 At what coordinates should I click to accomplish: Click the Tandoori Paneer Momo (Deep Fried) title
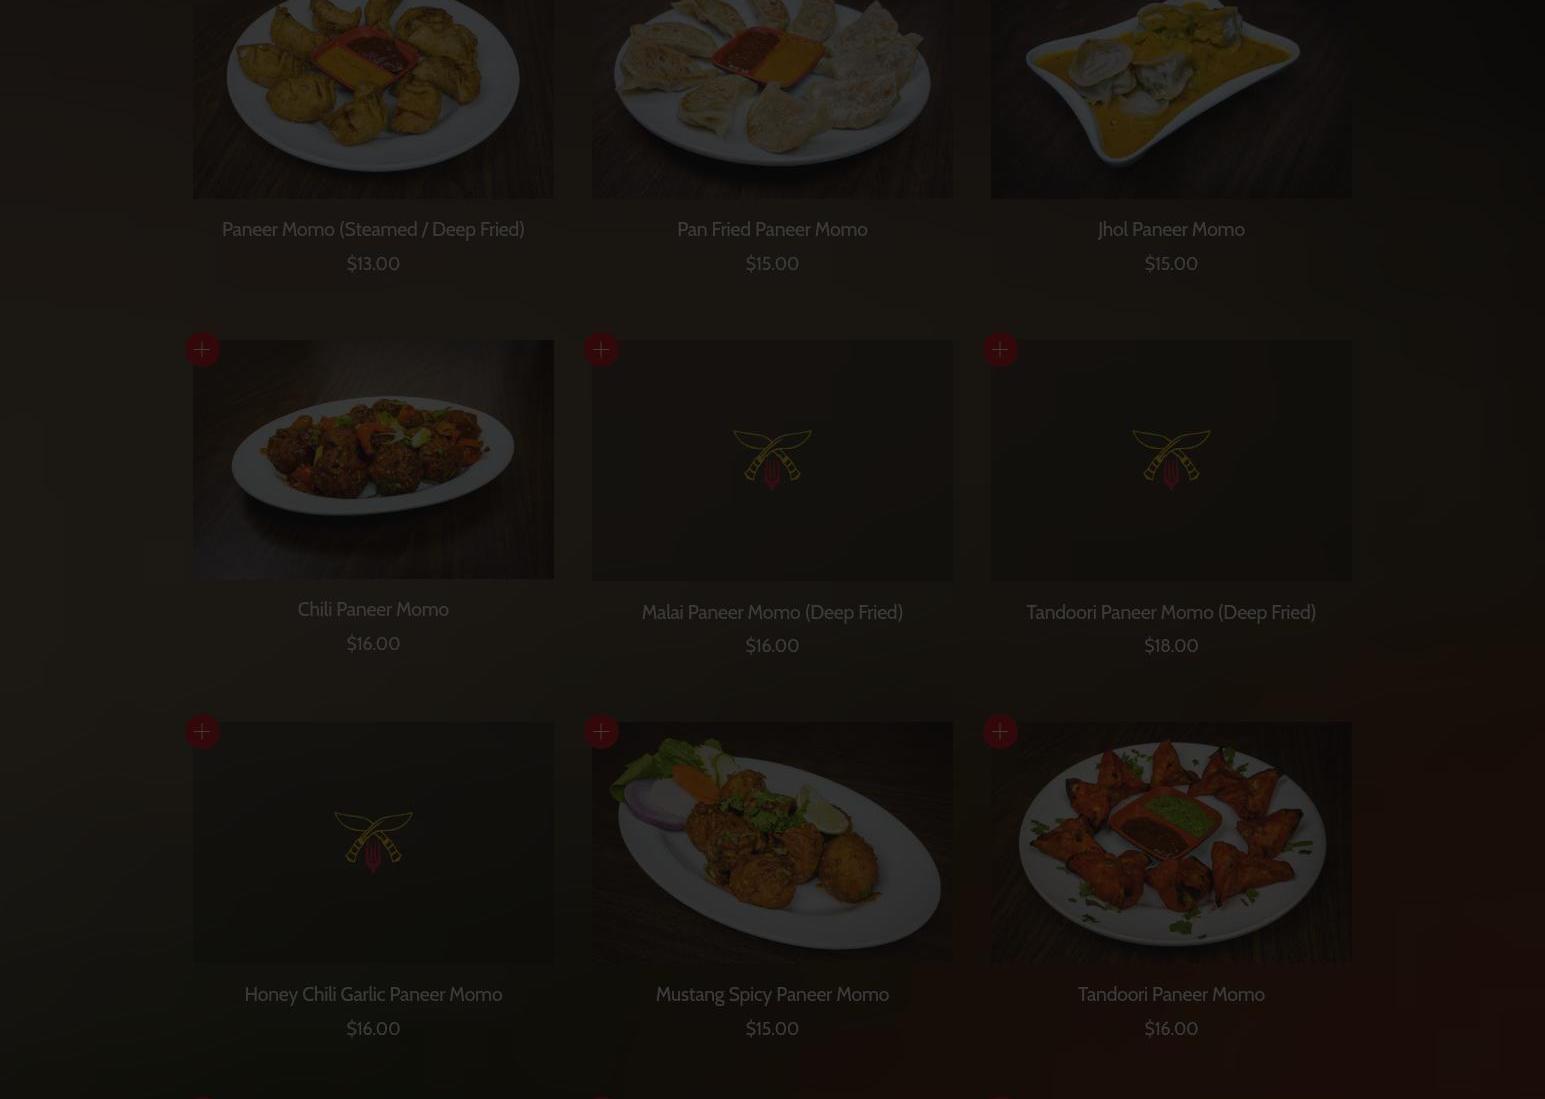1171,612
